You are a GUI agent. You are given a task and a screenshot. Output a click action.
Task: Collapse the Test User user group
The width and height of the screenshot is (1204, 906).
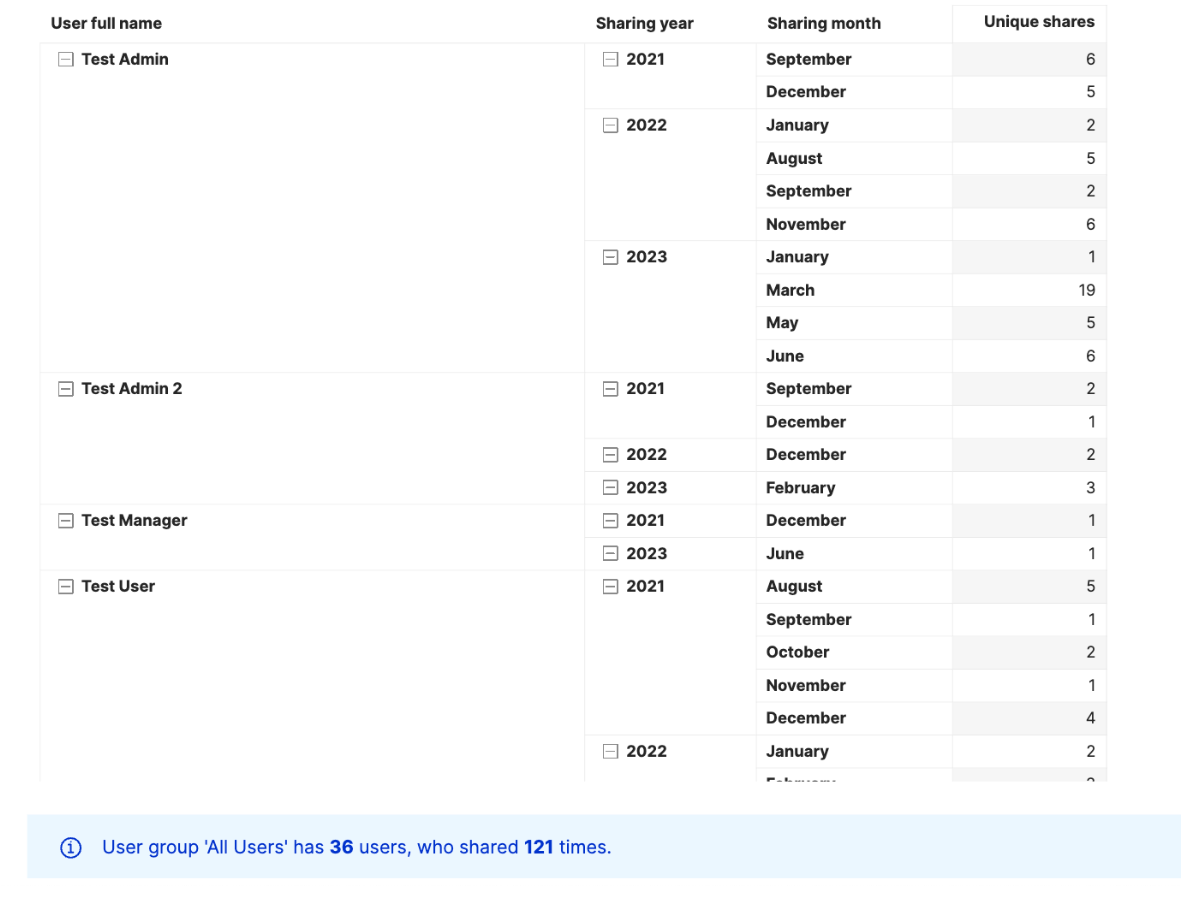[66, 587]
